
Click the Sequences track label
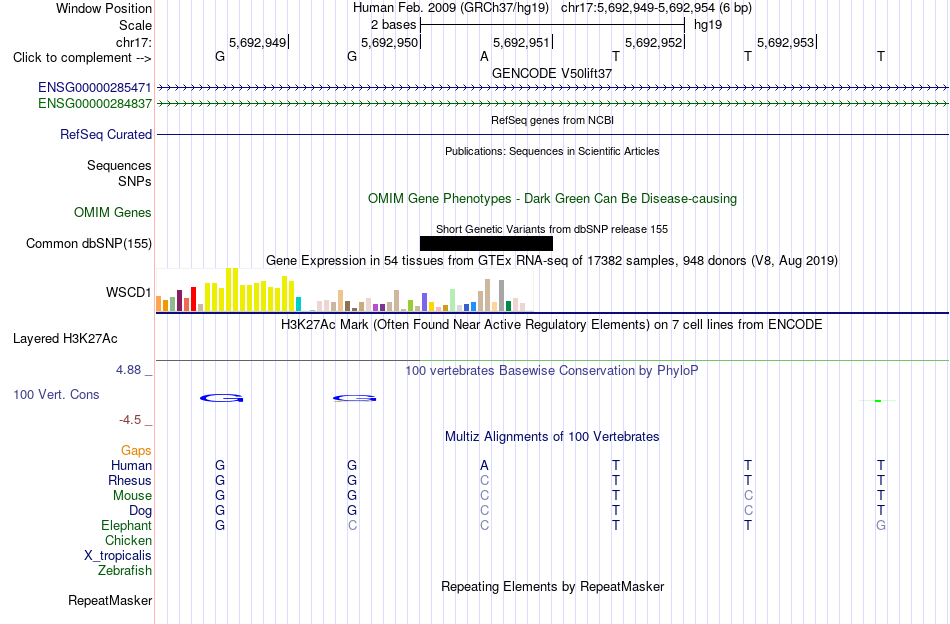(119, 165)
